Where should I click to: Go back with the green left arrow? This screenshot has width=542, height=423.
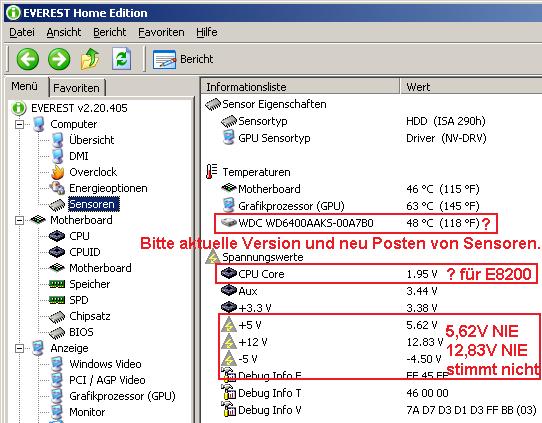pyautogui.click(x=28, y=59)
